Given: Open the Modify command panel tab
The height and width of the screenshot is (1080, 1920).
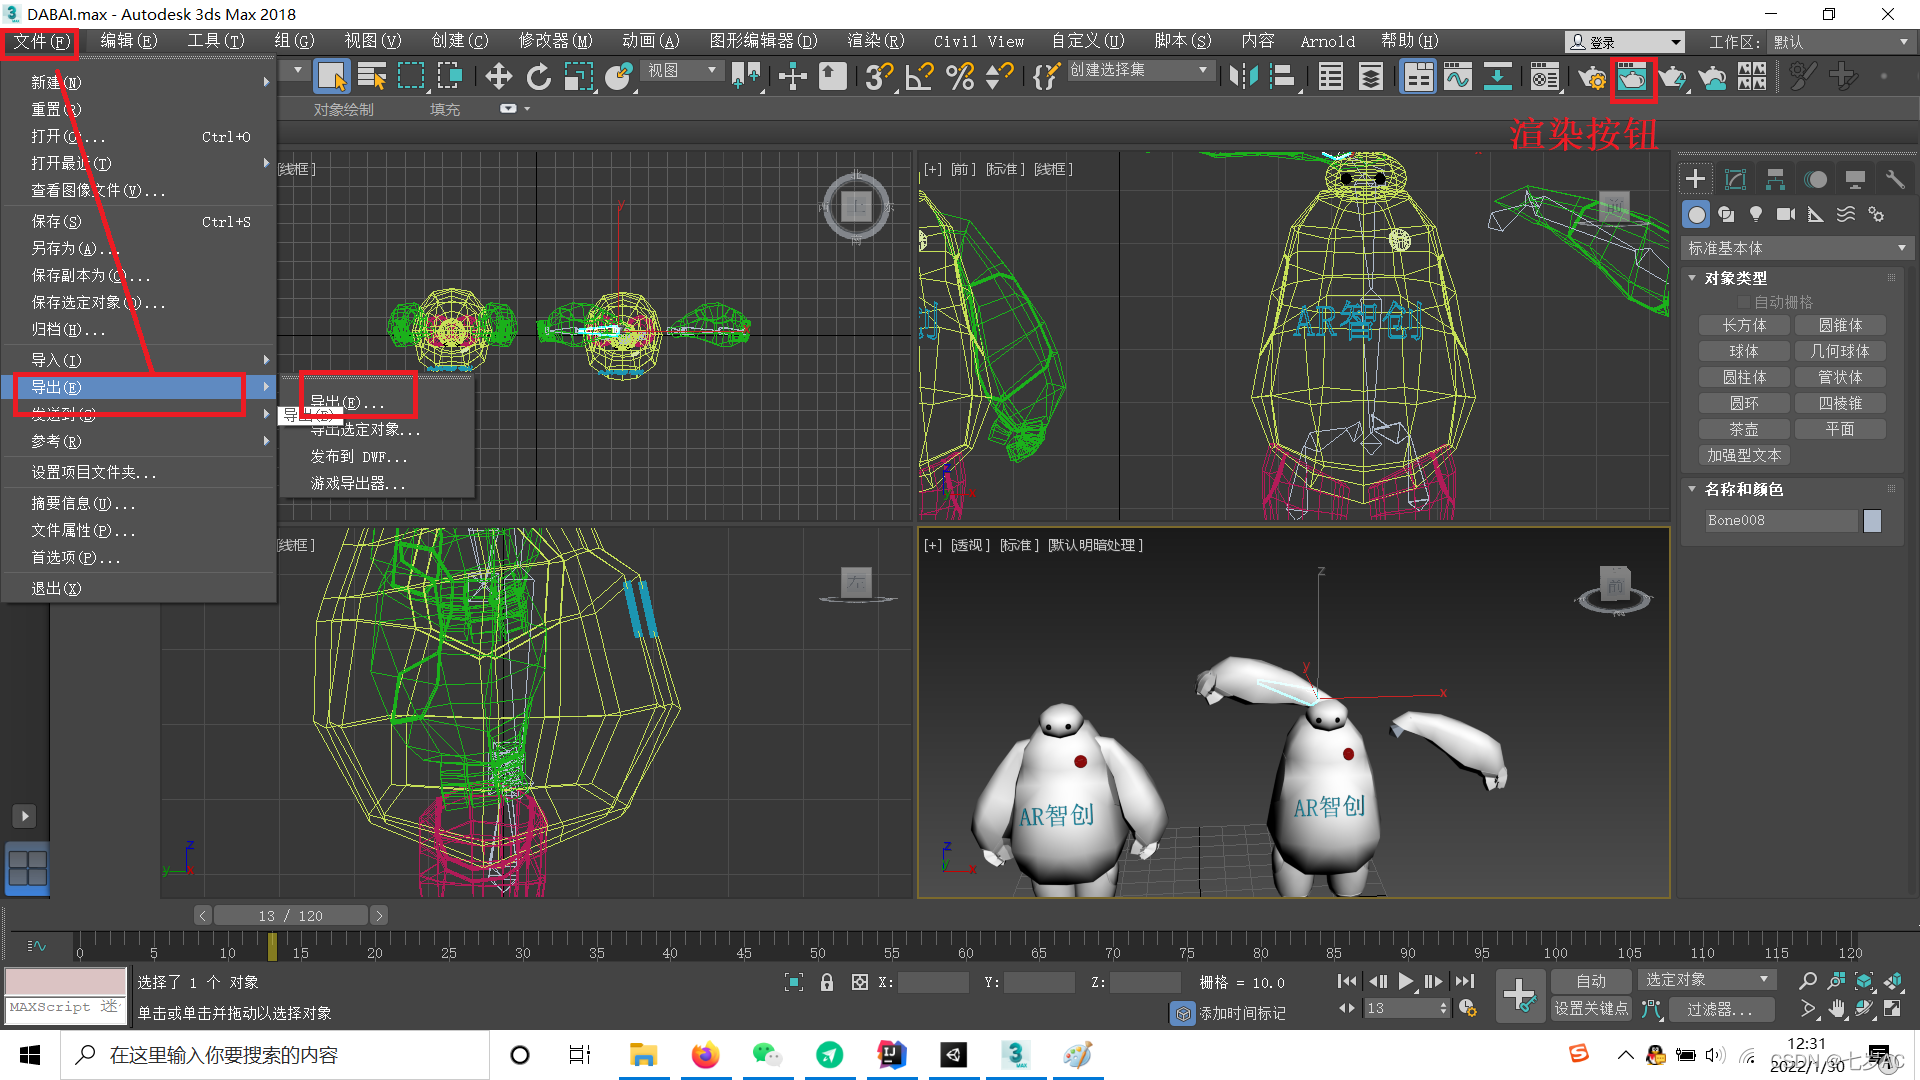Looking at the screenshot, I should coord(1735,179).
